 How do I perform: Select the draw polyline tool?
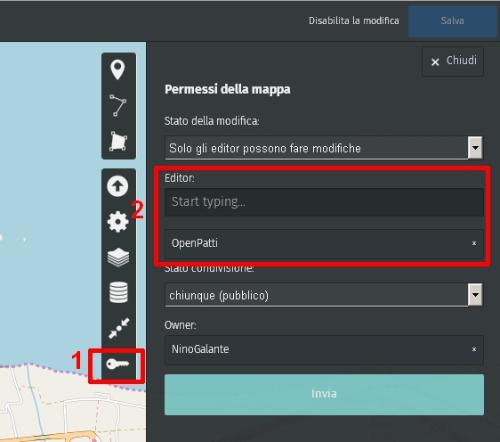tap(118, 105)
